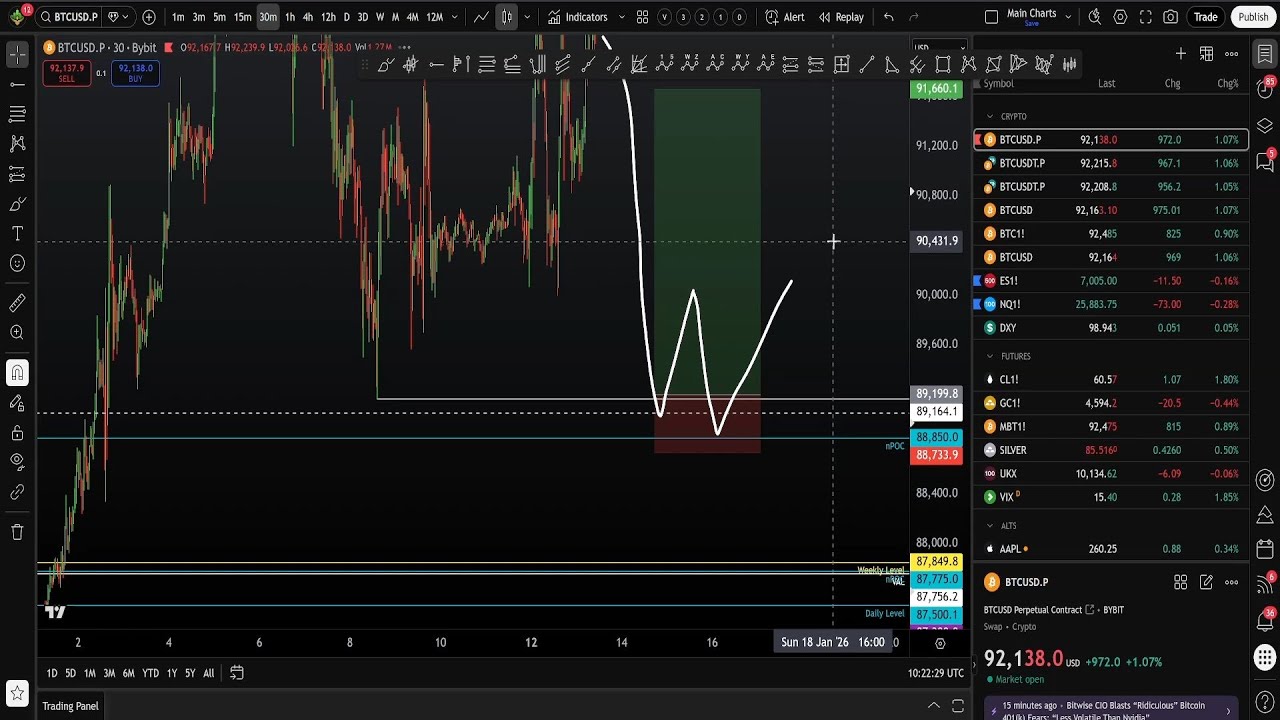The width and height of the screenshot is (1280, 720).
Task: Collapse the FUTURES watchlist section
Action: [x=990, y=356]
